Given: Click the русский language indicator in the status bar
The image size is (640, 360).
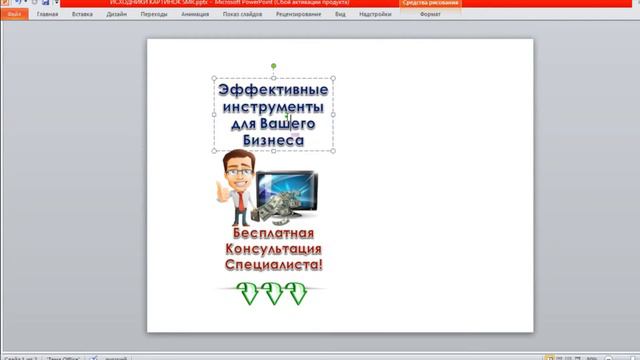Looking at the screenshot, I should pos(116,358).
